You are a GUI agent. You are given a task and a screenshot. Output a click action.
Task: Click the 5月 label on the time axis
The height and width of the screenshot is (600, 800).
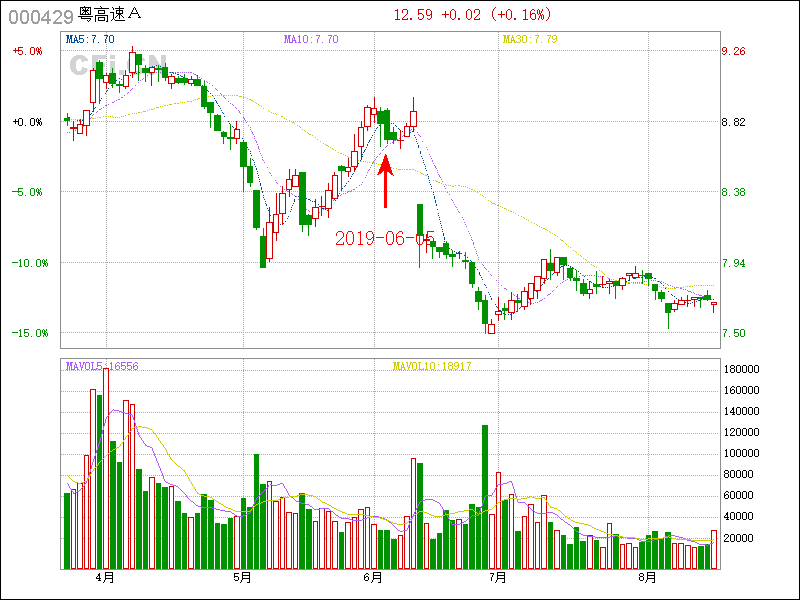click(241, 578)
